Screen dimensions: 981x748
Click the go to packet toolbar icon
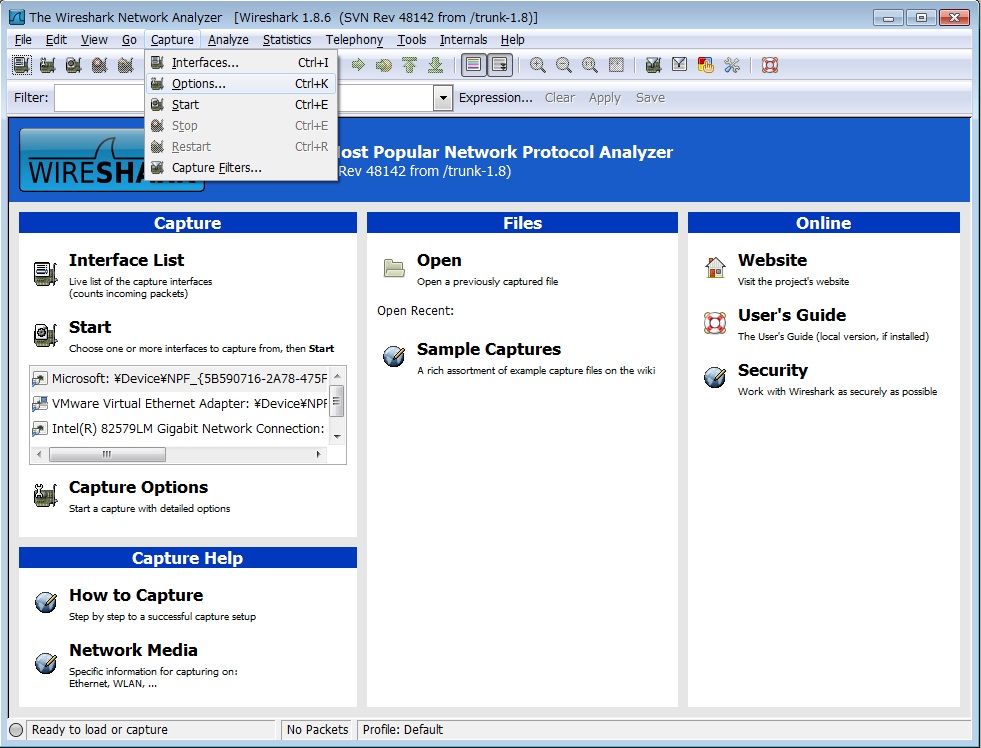tap(384, 64)
